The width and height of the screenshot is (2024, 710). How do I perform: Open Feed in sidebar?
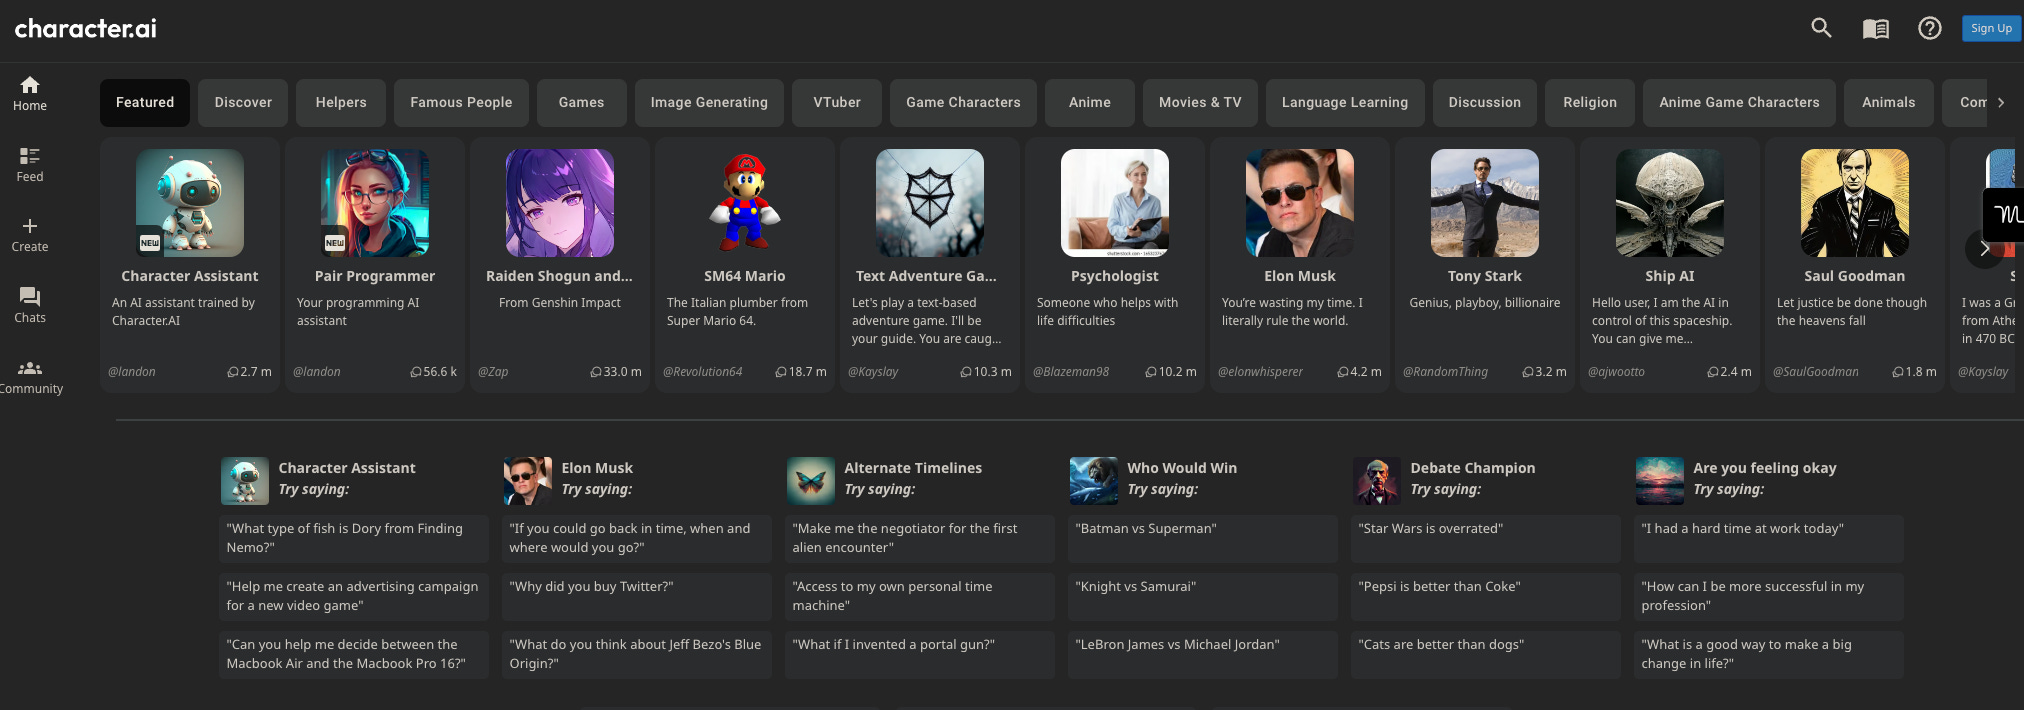pos(30,165)
